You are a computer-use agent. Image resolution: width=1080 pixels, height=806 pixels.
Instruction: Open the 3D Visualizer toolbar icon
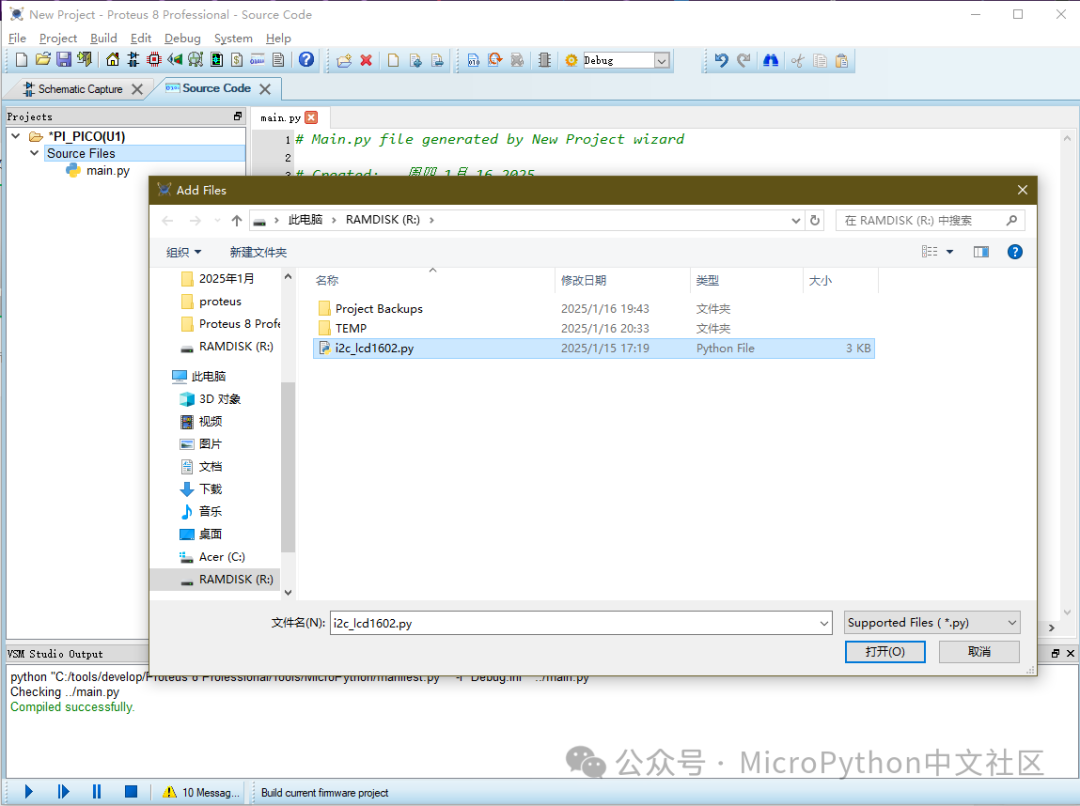(174, 60)
